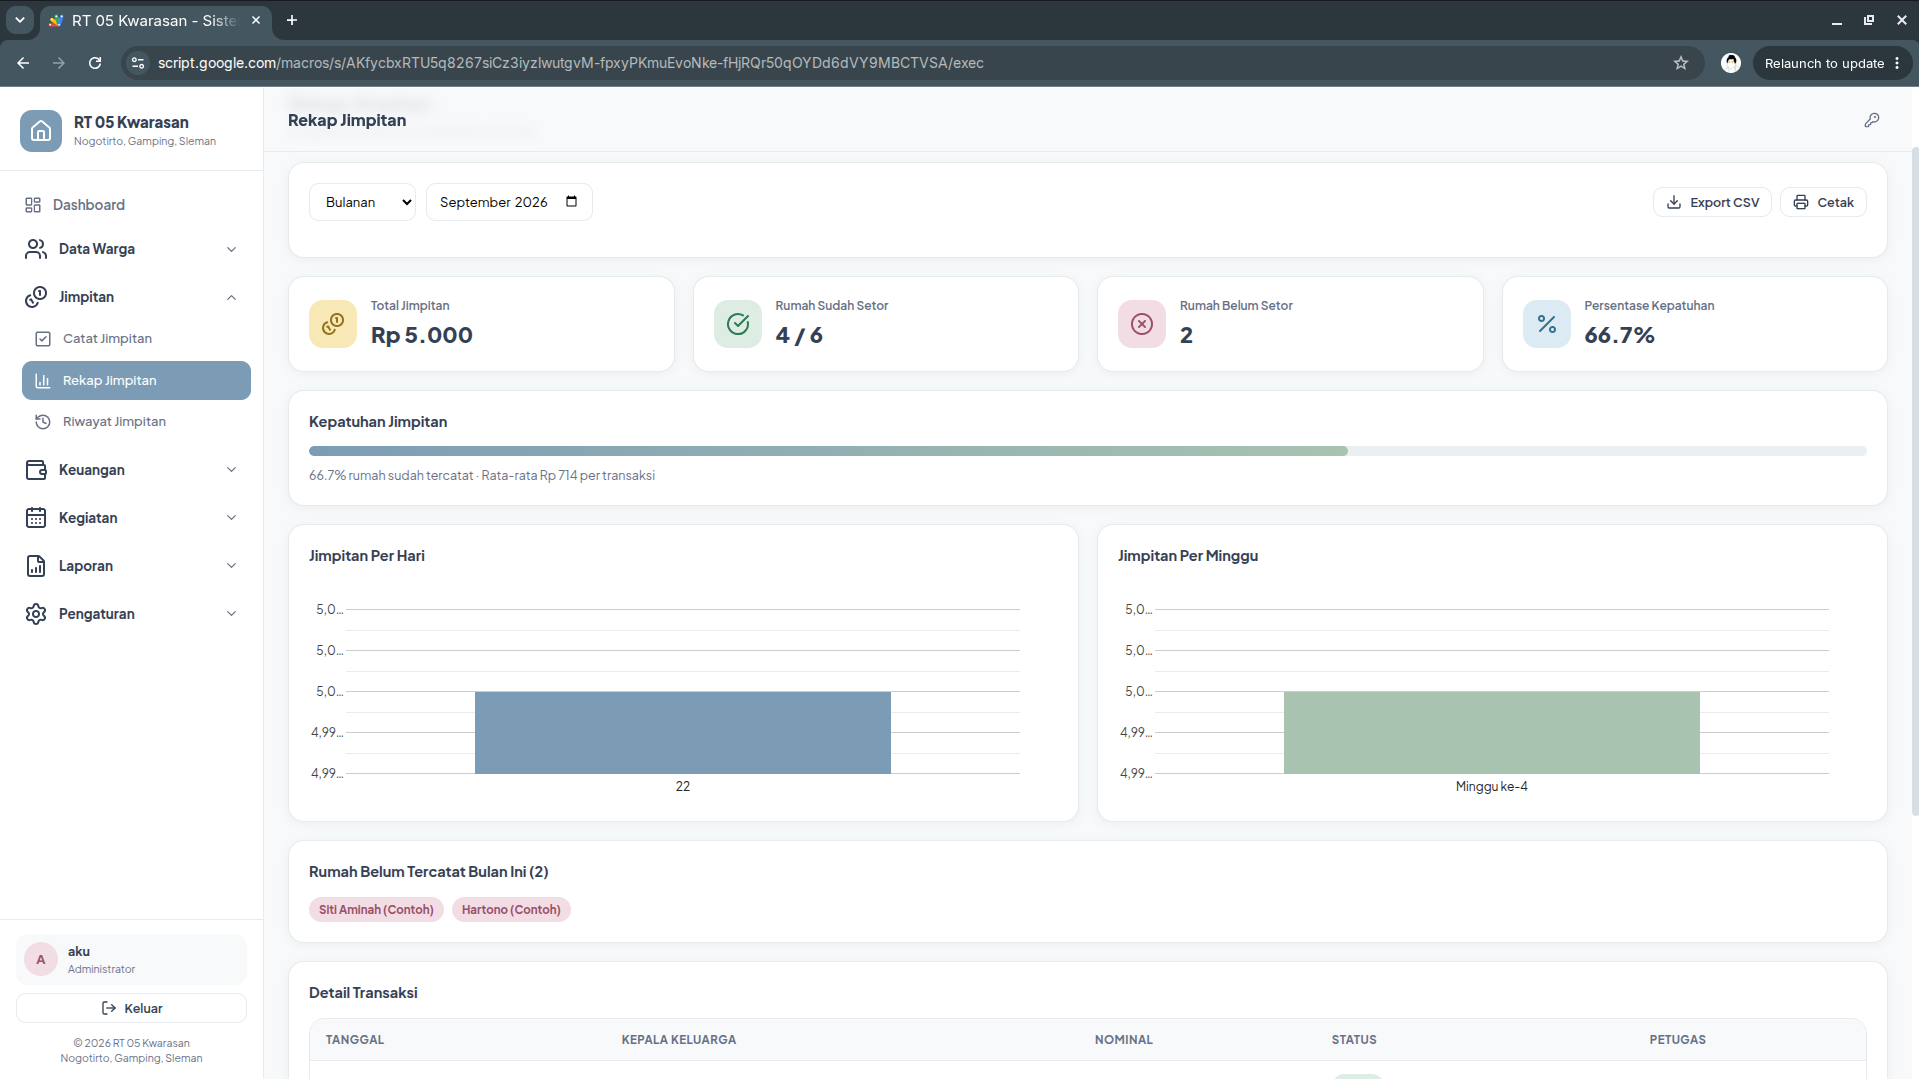Click the Data Warga people icon

36,249
